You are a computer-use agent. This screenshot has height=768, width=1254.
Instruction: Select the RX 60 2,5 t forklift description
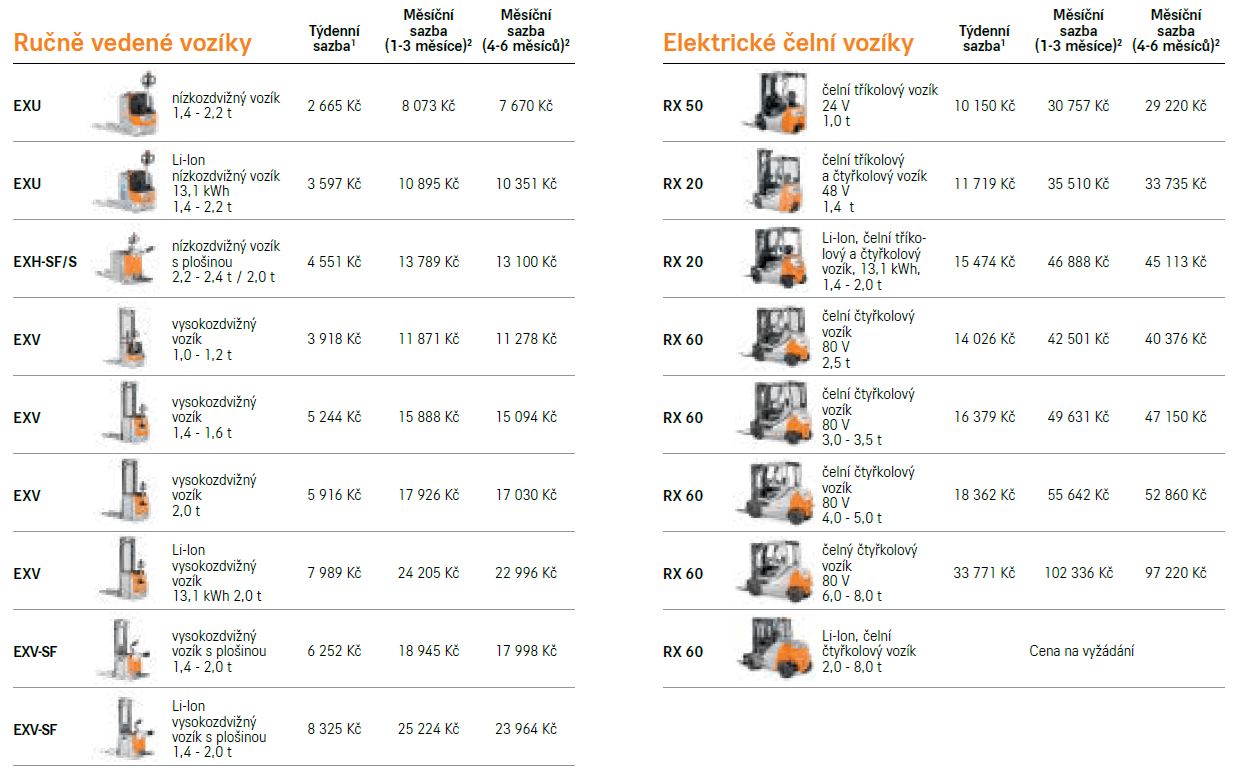[868, 339]
